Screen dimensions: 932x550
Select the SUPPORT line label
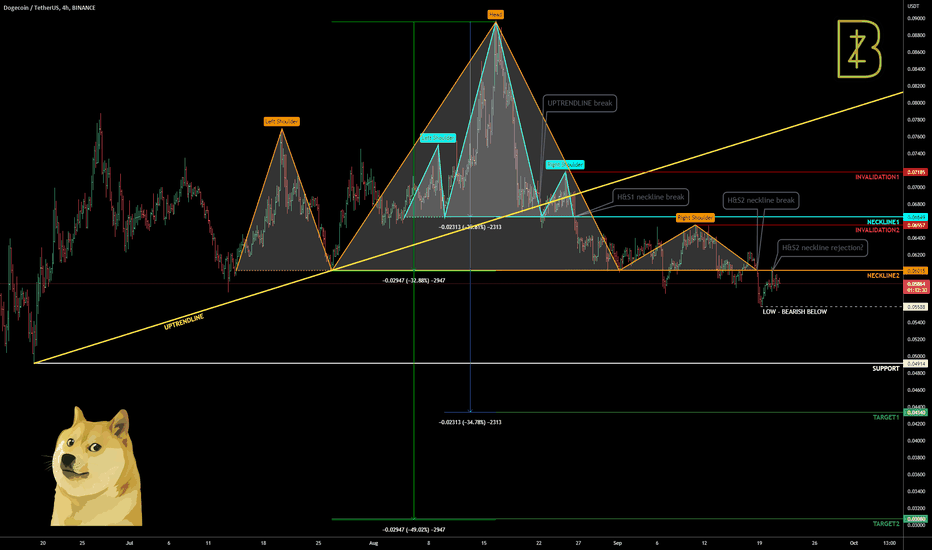click(886, 369)
